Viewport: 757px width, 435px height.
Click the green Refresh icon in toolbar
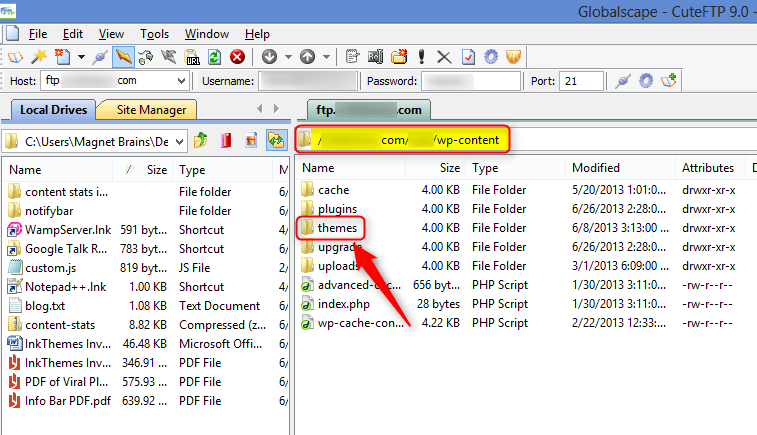click(214, 57)
